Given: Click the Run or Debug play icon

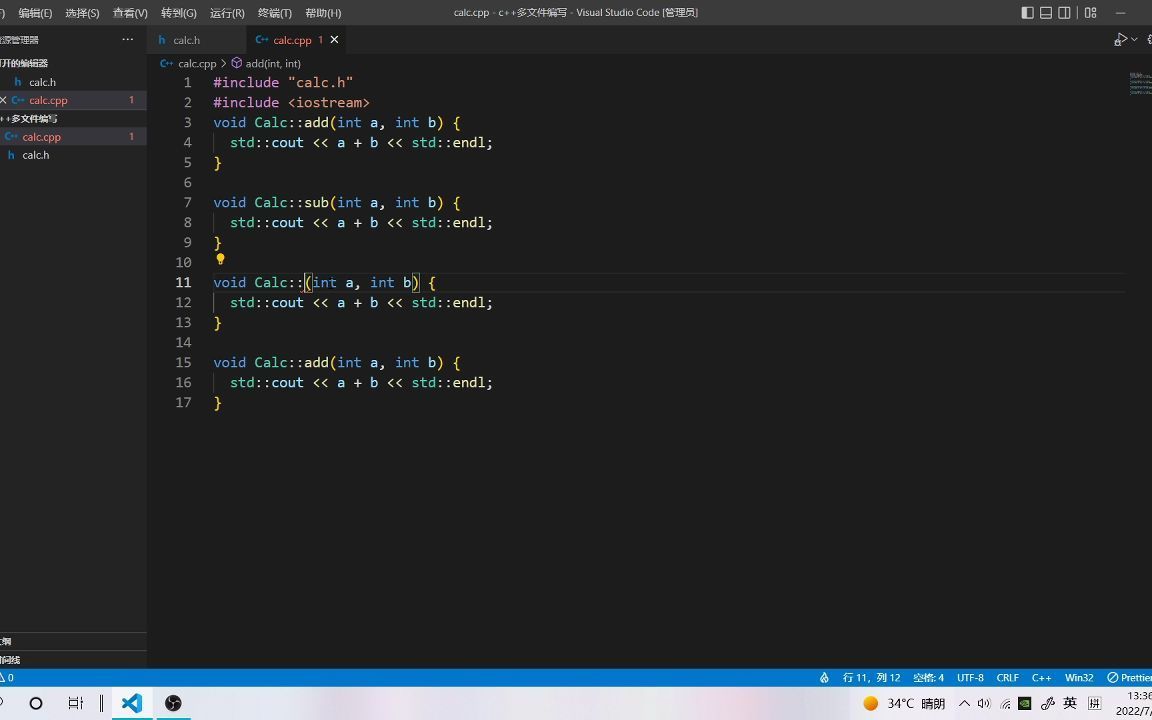Looking at the screenshot, I should [x=1121, y=40].
